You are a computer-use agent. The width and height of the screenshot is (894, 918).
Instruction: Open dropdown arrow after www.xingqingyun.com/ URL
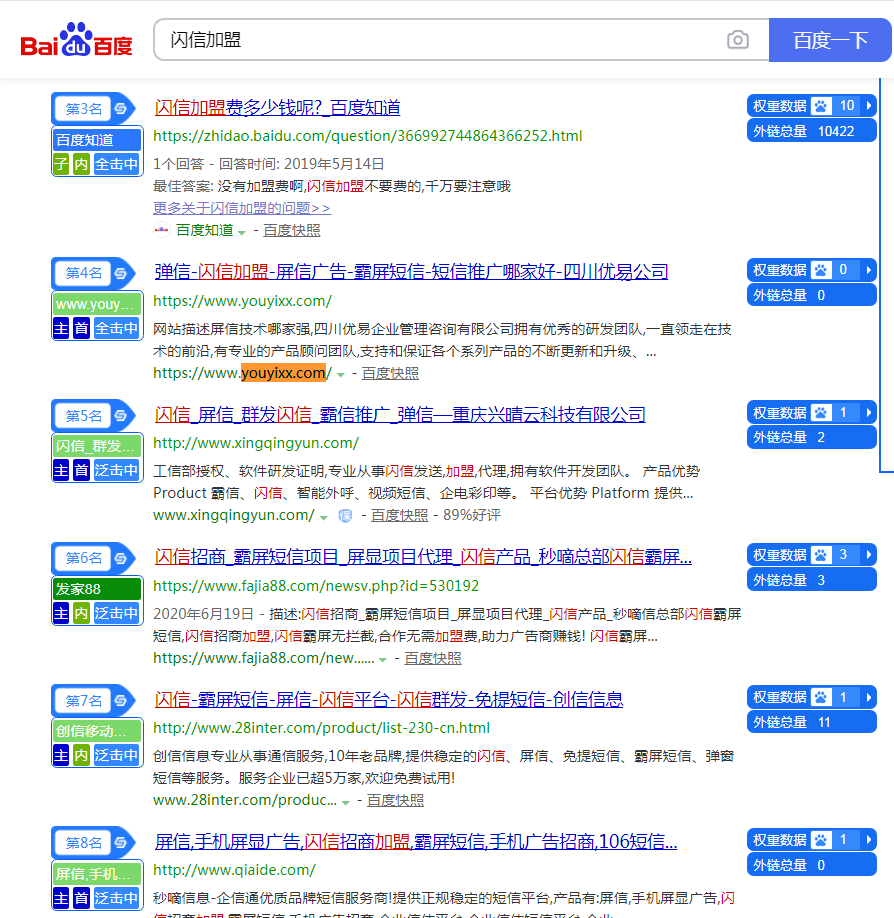click(324, 517)
